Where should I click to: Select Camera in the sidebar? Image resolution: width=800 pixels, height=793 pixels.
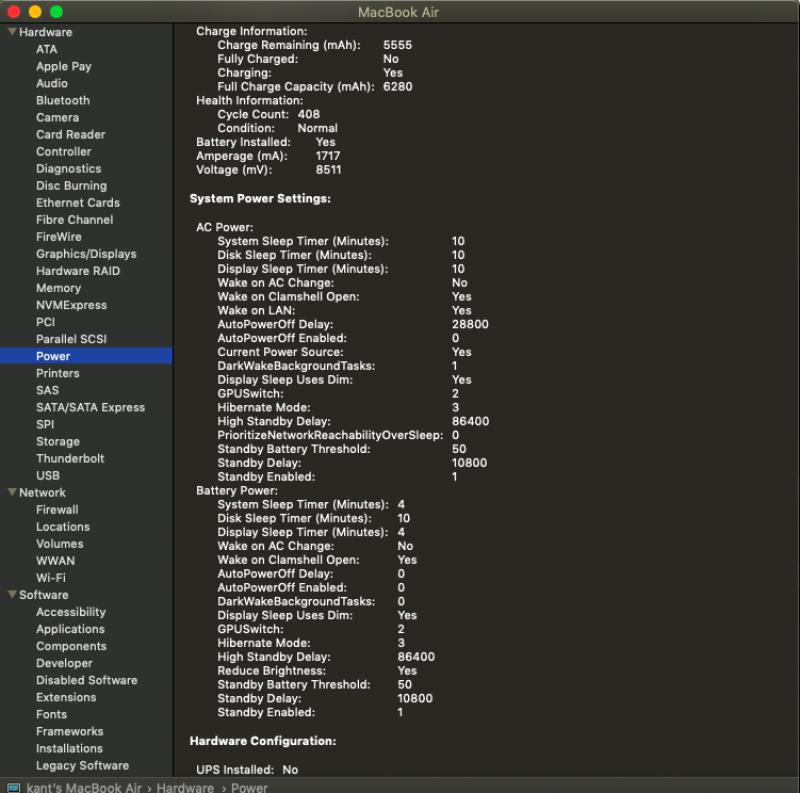pos(58,117)
